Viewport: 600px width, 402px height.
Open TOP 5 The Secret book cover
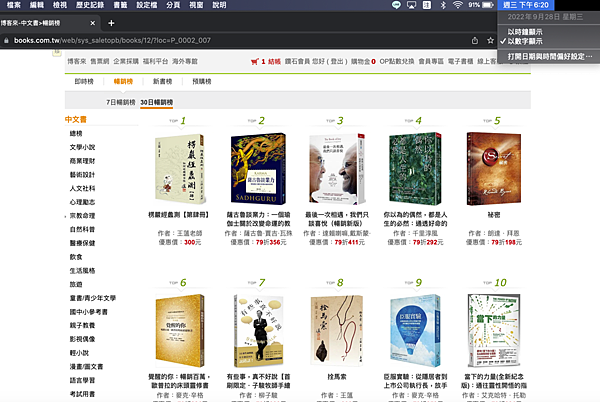click(494, 169)
